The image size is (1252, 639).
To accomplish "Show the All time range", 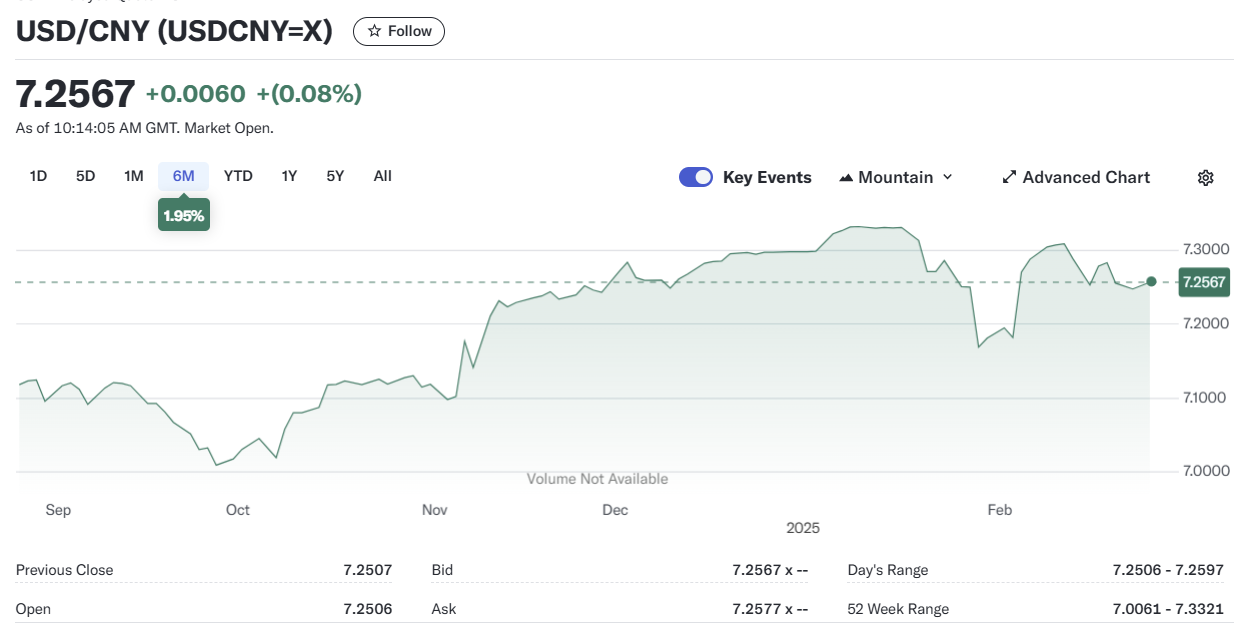I will 382,176.
